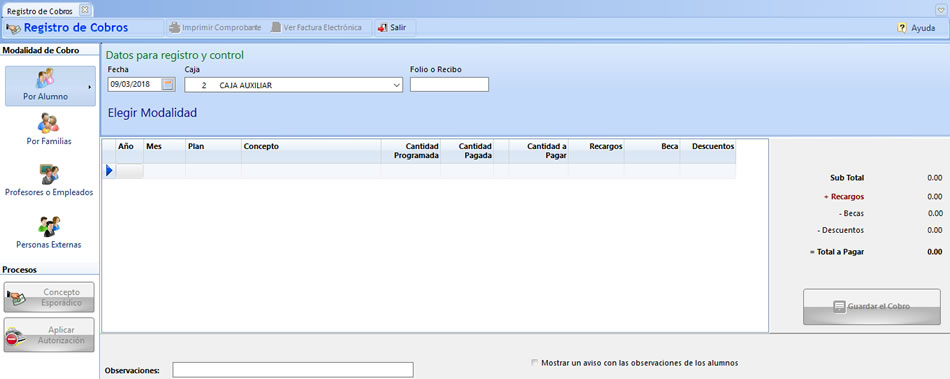Viewport: 950px width, 379px height.
Task: Close the Registro de Cobros tab
Action: (x=84, y=10)
